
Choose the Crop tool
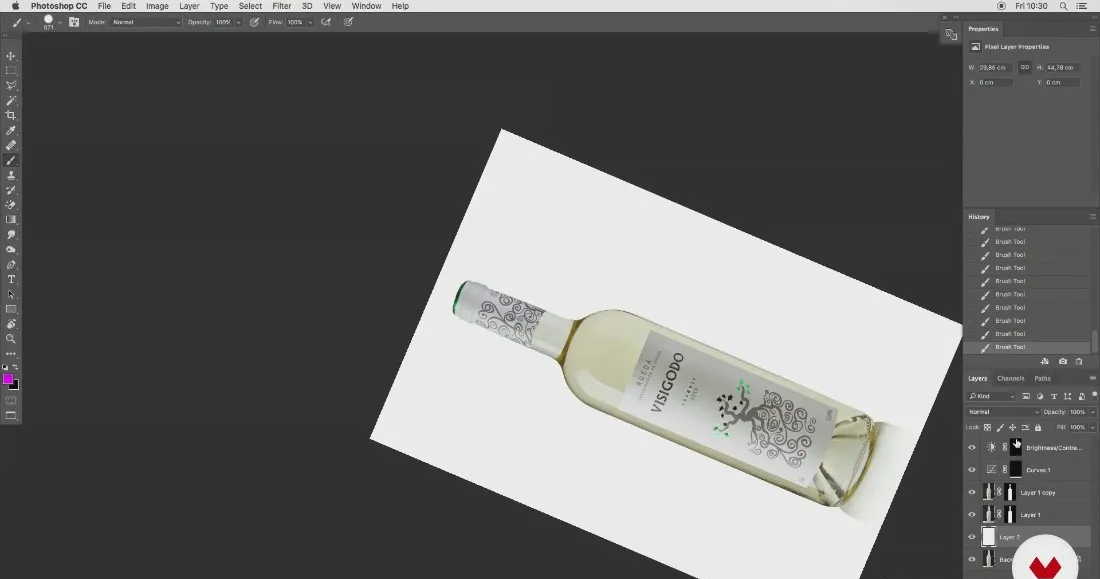click(11, 115)
